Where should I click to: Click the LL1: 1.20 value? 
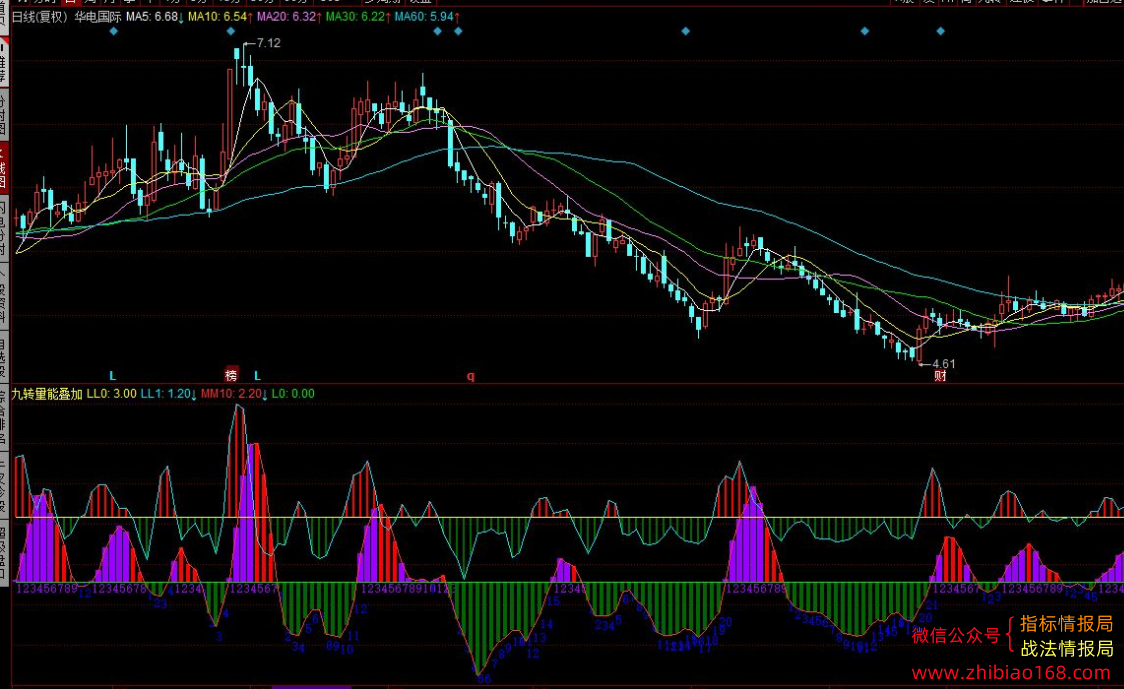(168, 394)
